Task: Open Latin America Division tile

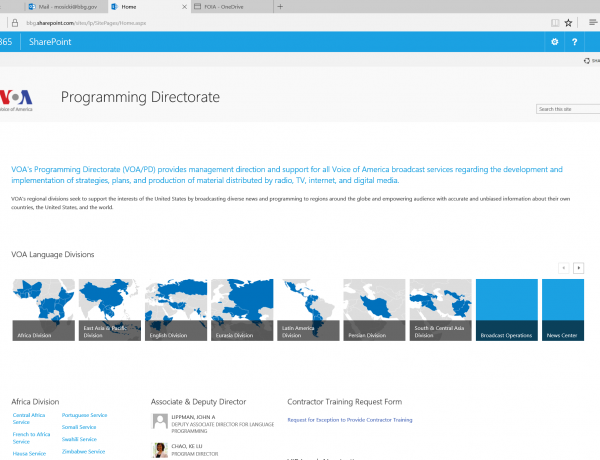Action: click(308, 310)
